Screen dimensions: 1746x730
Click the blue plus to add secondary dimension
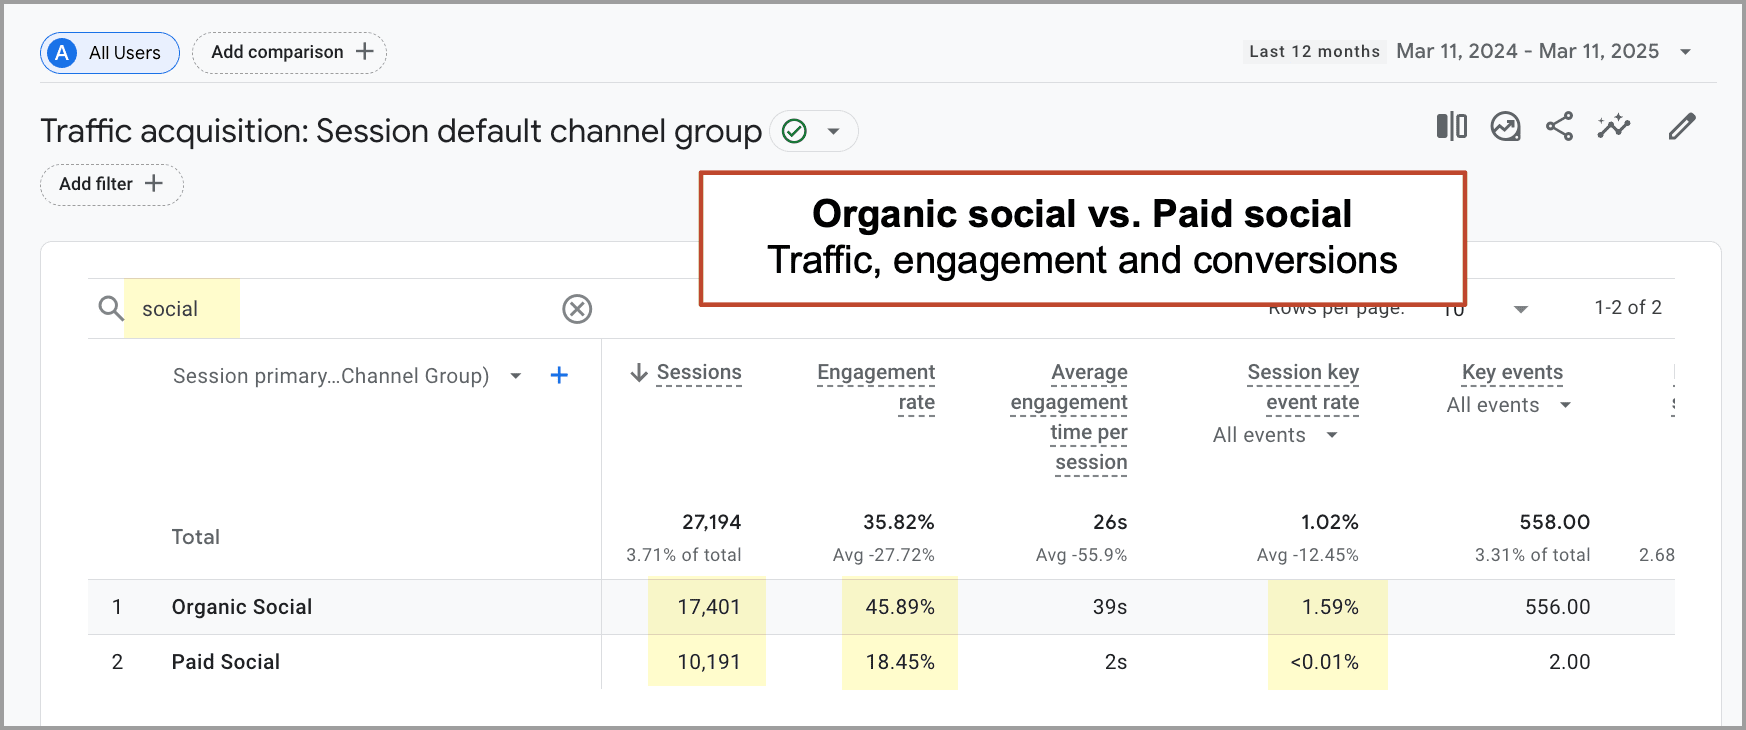(560, 375)
